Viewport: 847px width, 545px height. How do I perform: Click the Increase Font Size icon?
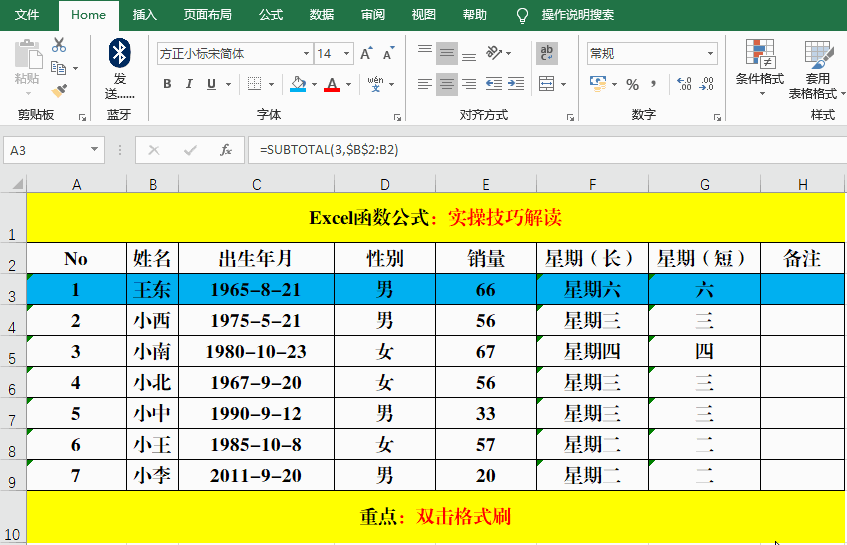click(x=366, y=54)
